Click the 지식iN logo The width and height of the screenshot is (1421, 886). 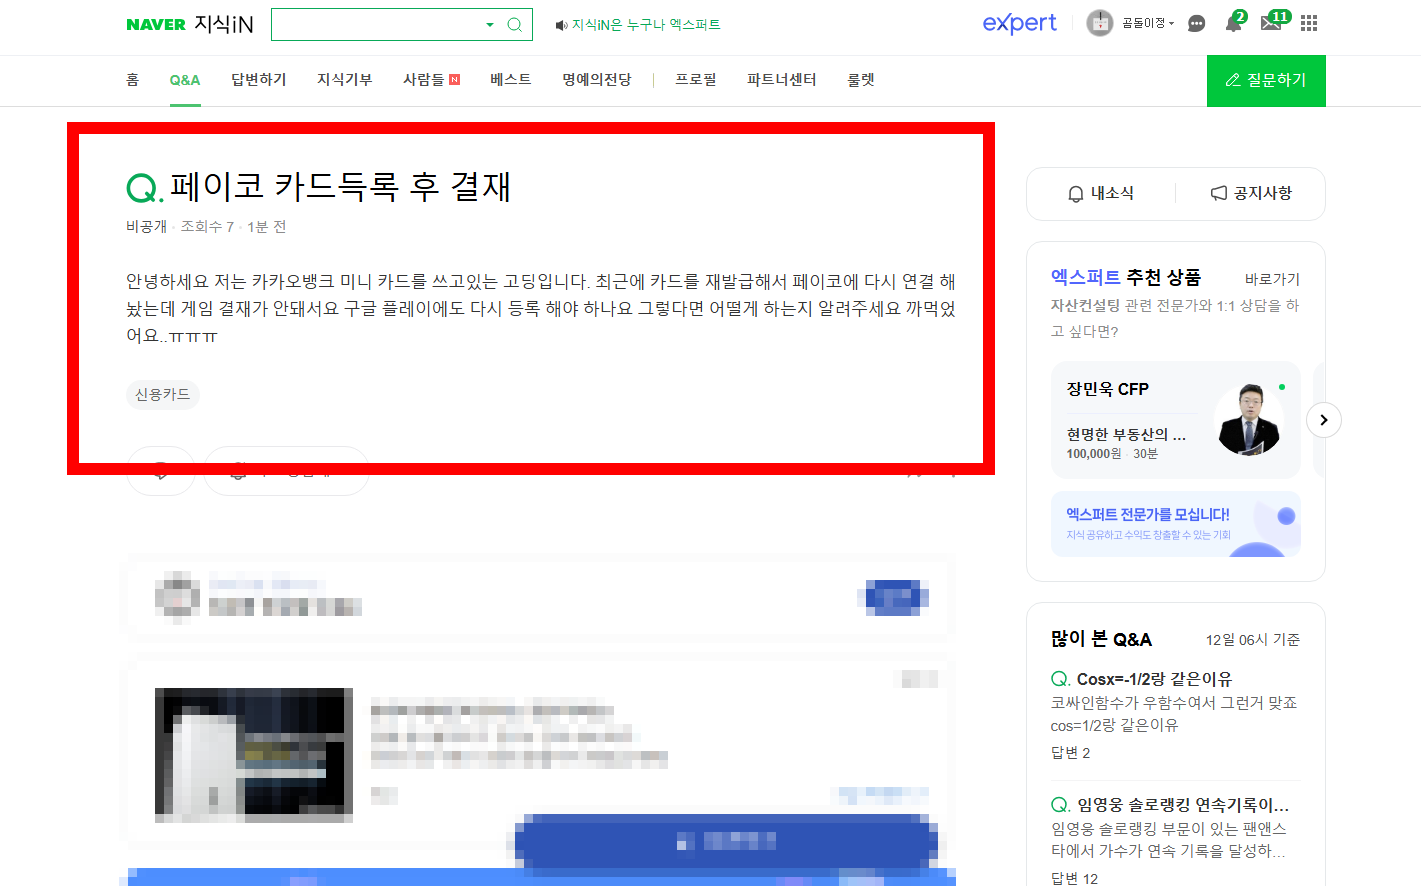click(224, 24)
